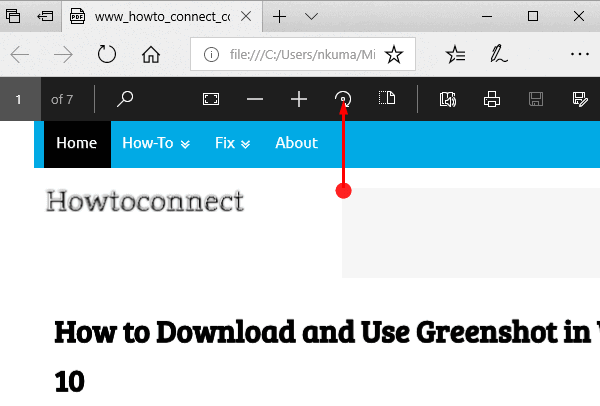Screen dimensions: 600x406
Task: Refresh the current page
Action: pos(107,54)
